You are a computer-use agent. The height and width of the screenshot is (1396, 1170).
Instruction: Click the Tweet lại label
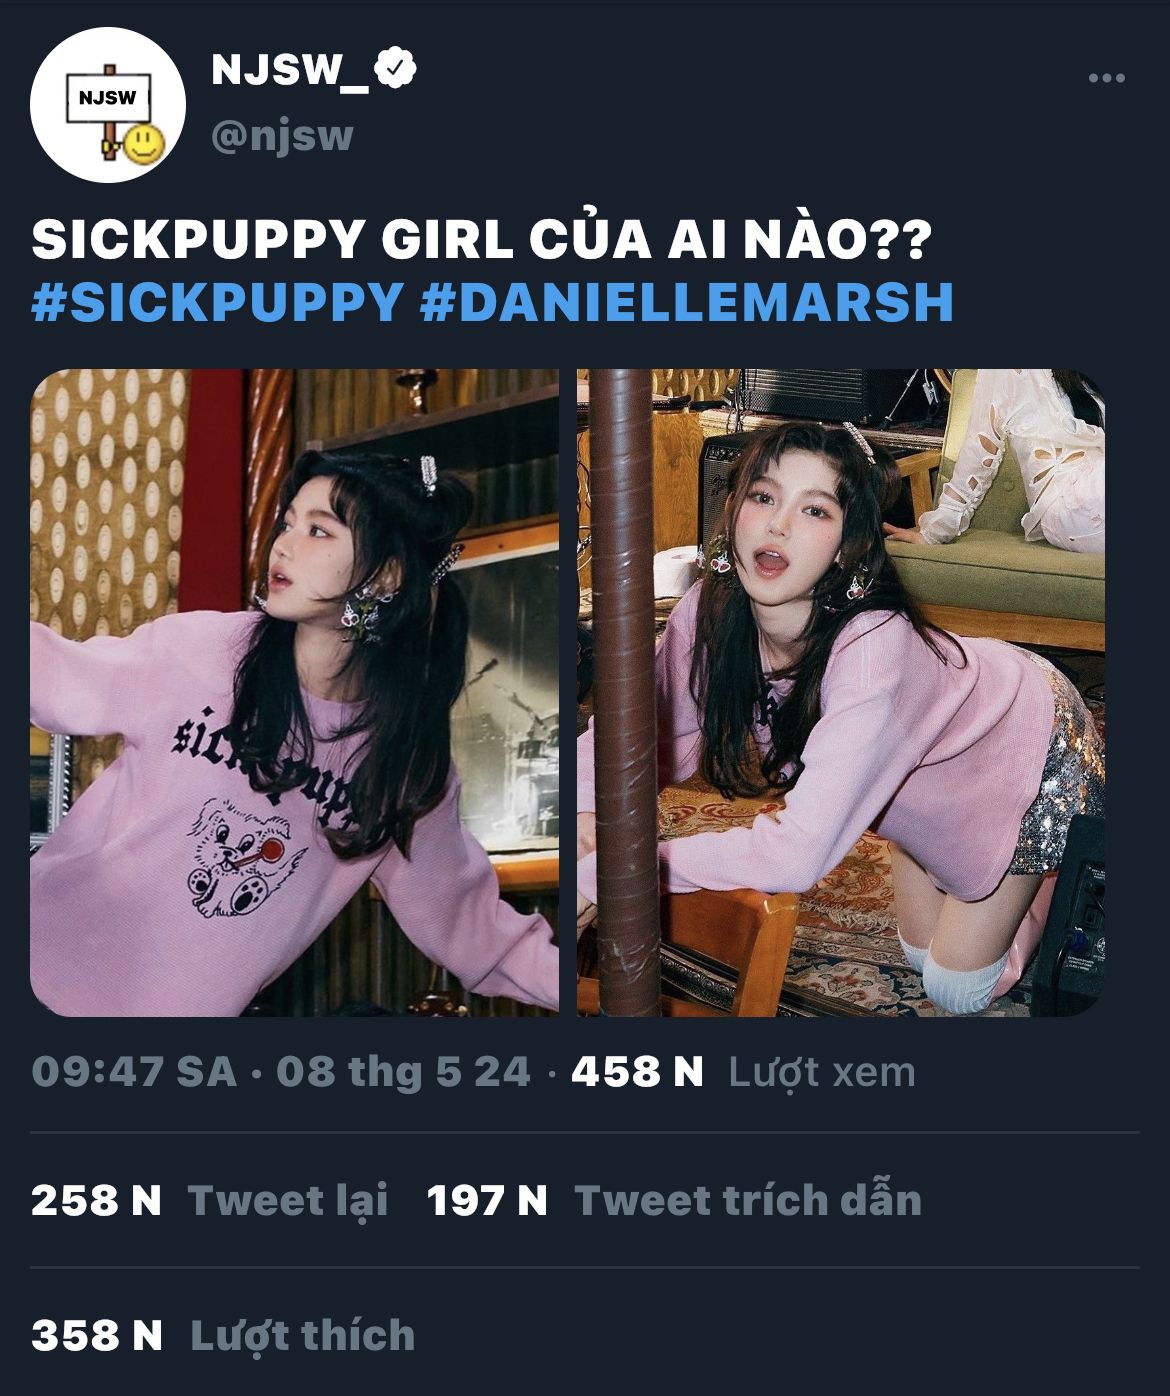point(288,1202)
